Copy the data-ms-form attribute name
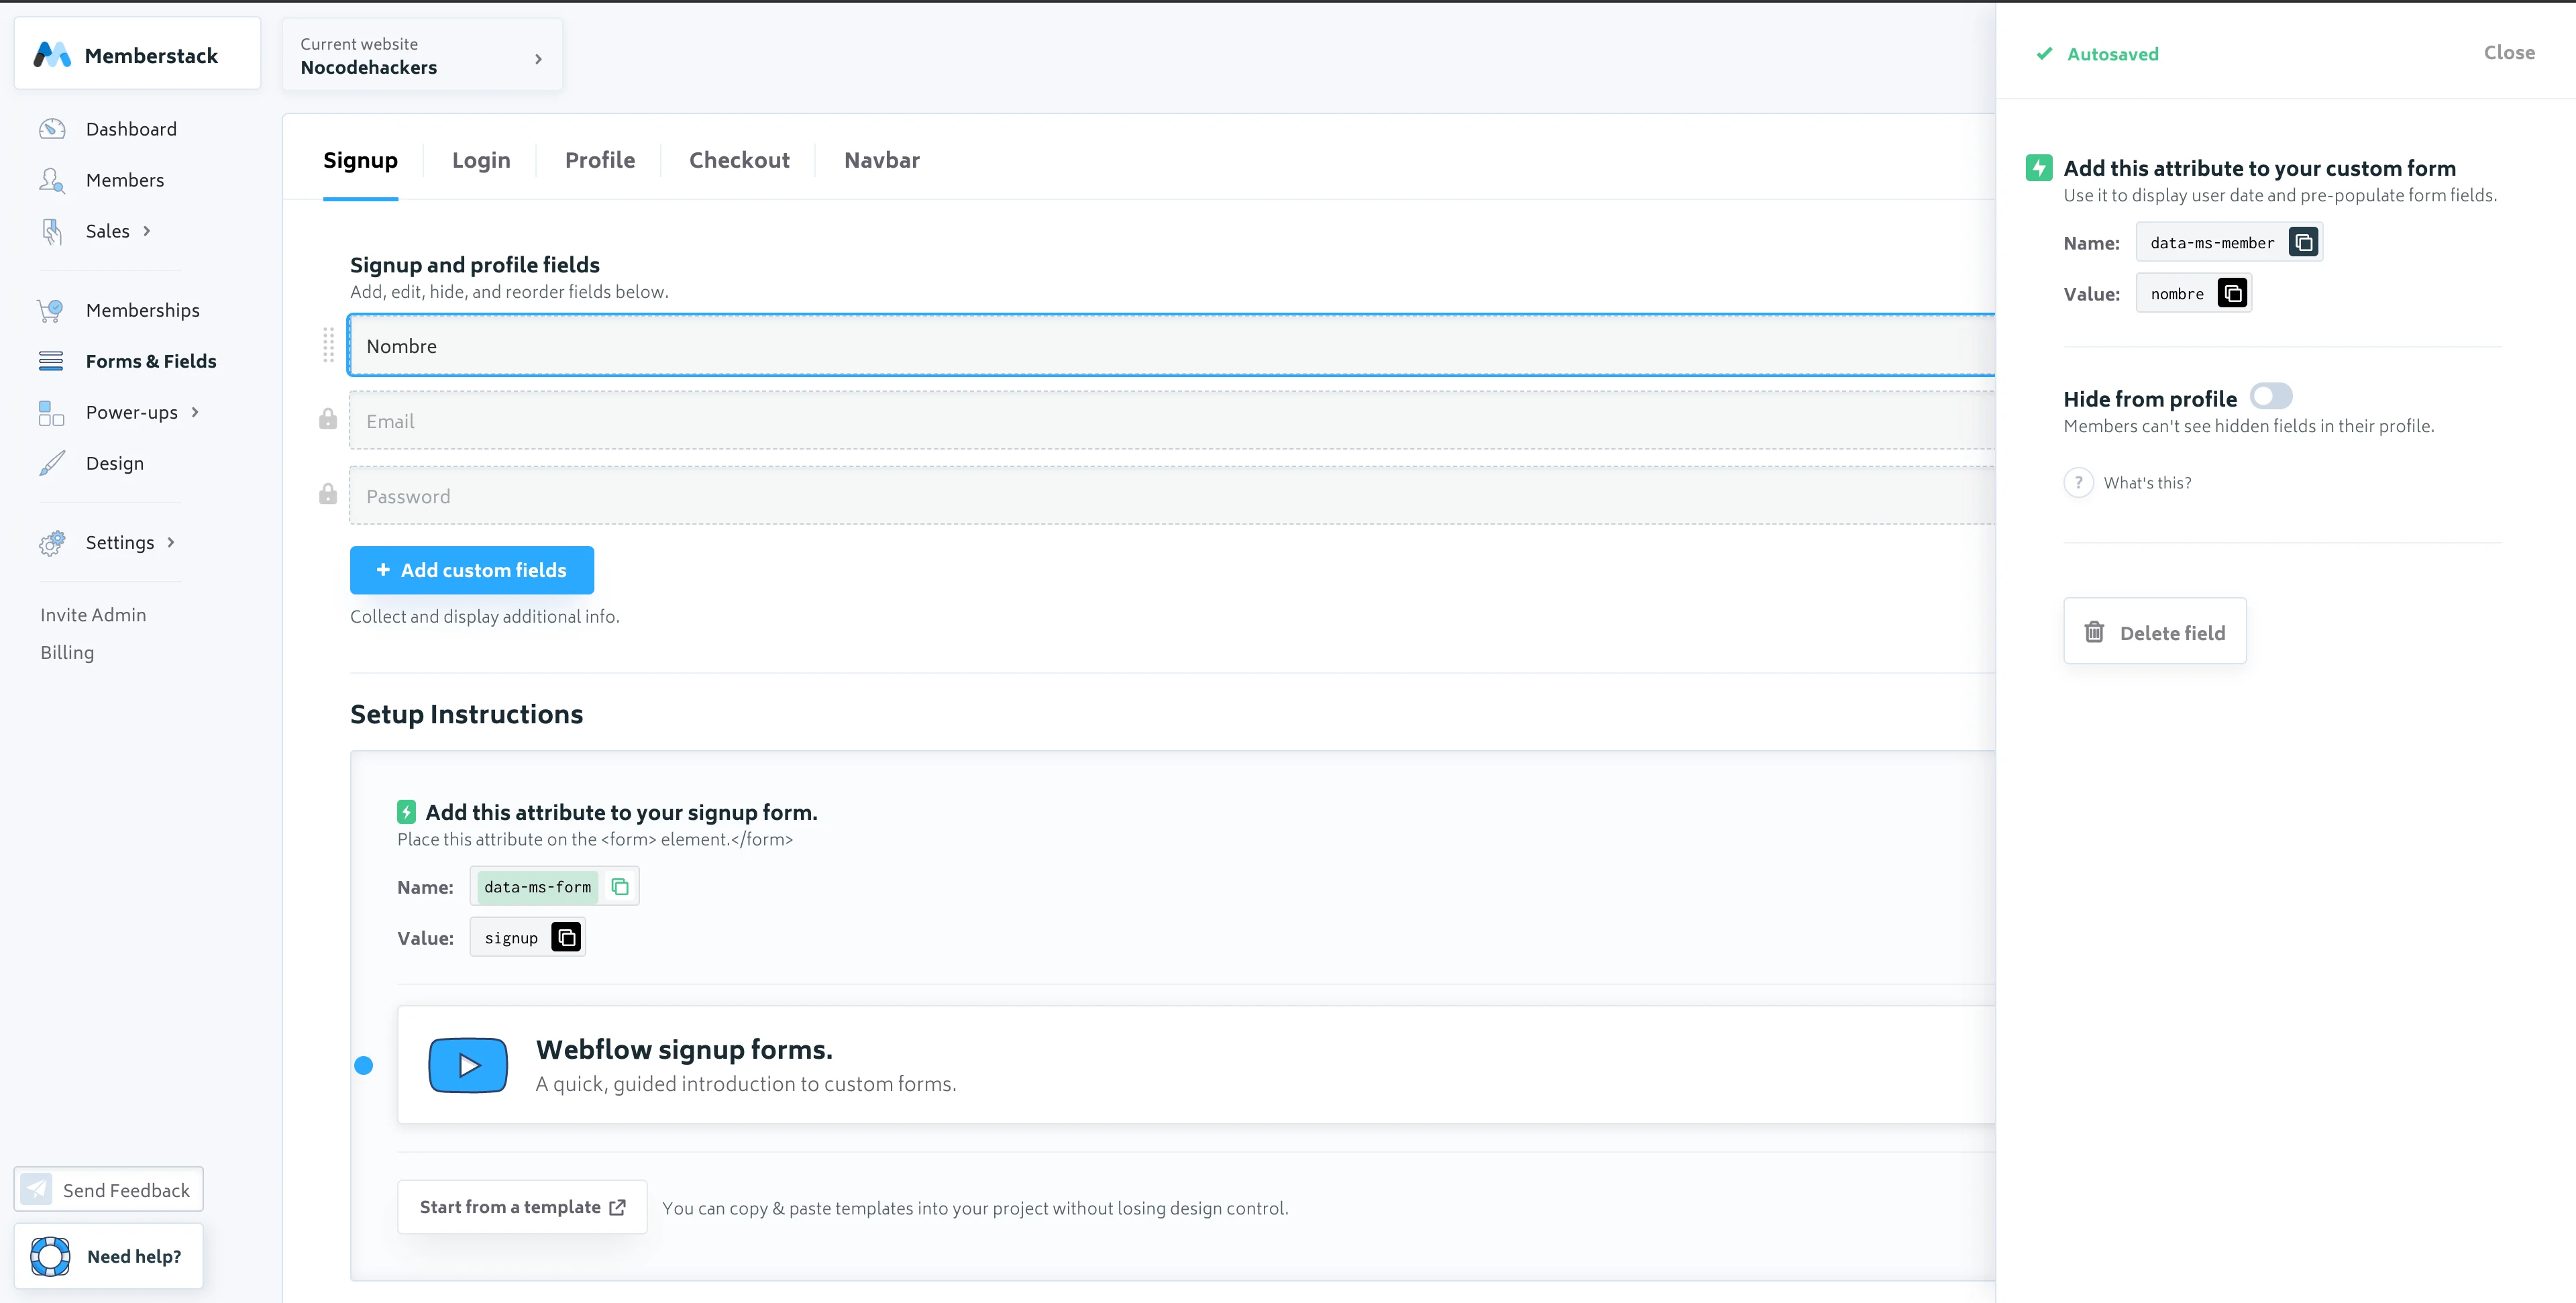Image resolution: width=2576 pixels, height=1303 pixels. point(620,887)
